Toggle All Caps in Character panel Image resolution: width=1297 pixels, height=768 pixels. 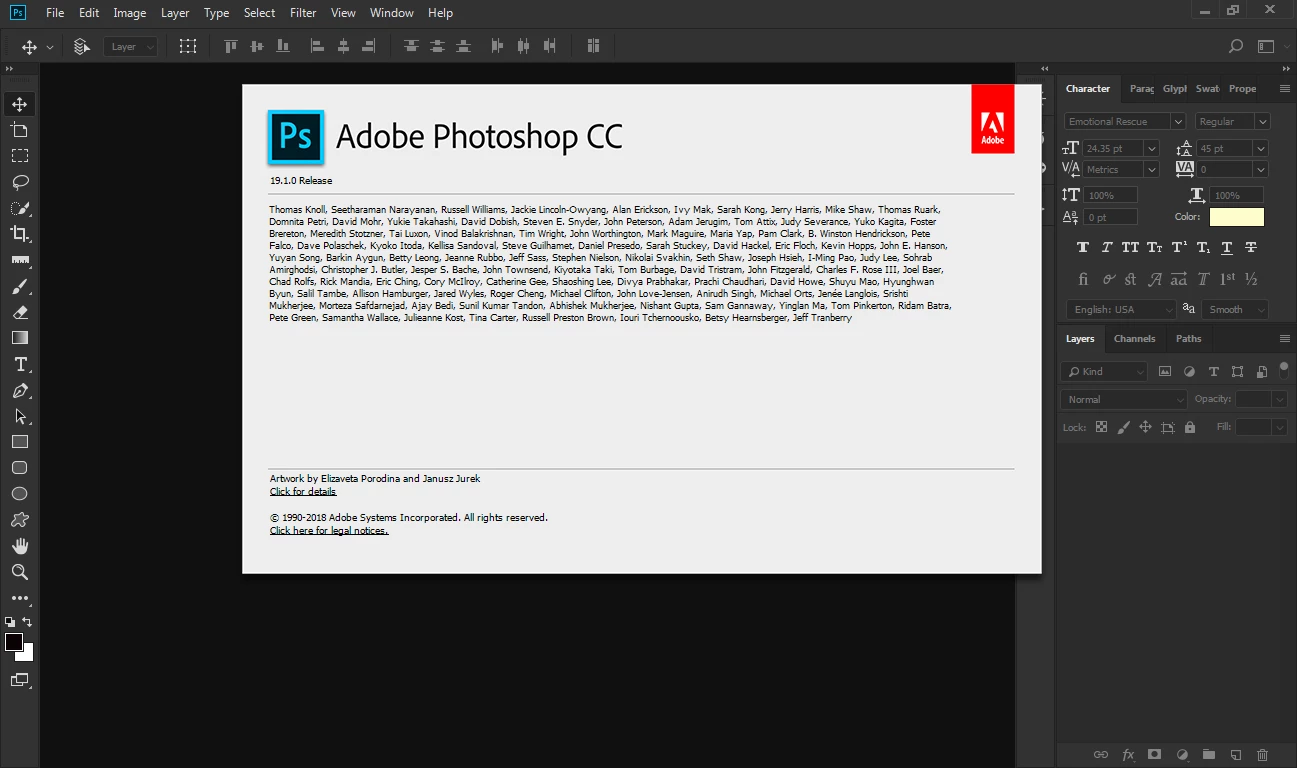[x=1131, y=247]
